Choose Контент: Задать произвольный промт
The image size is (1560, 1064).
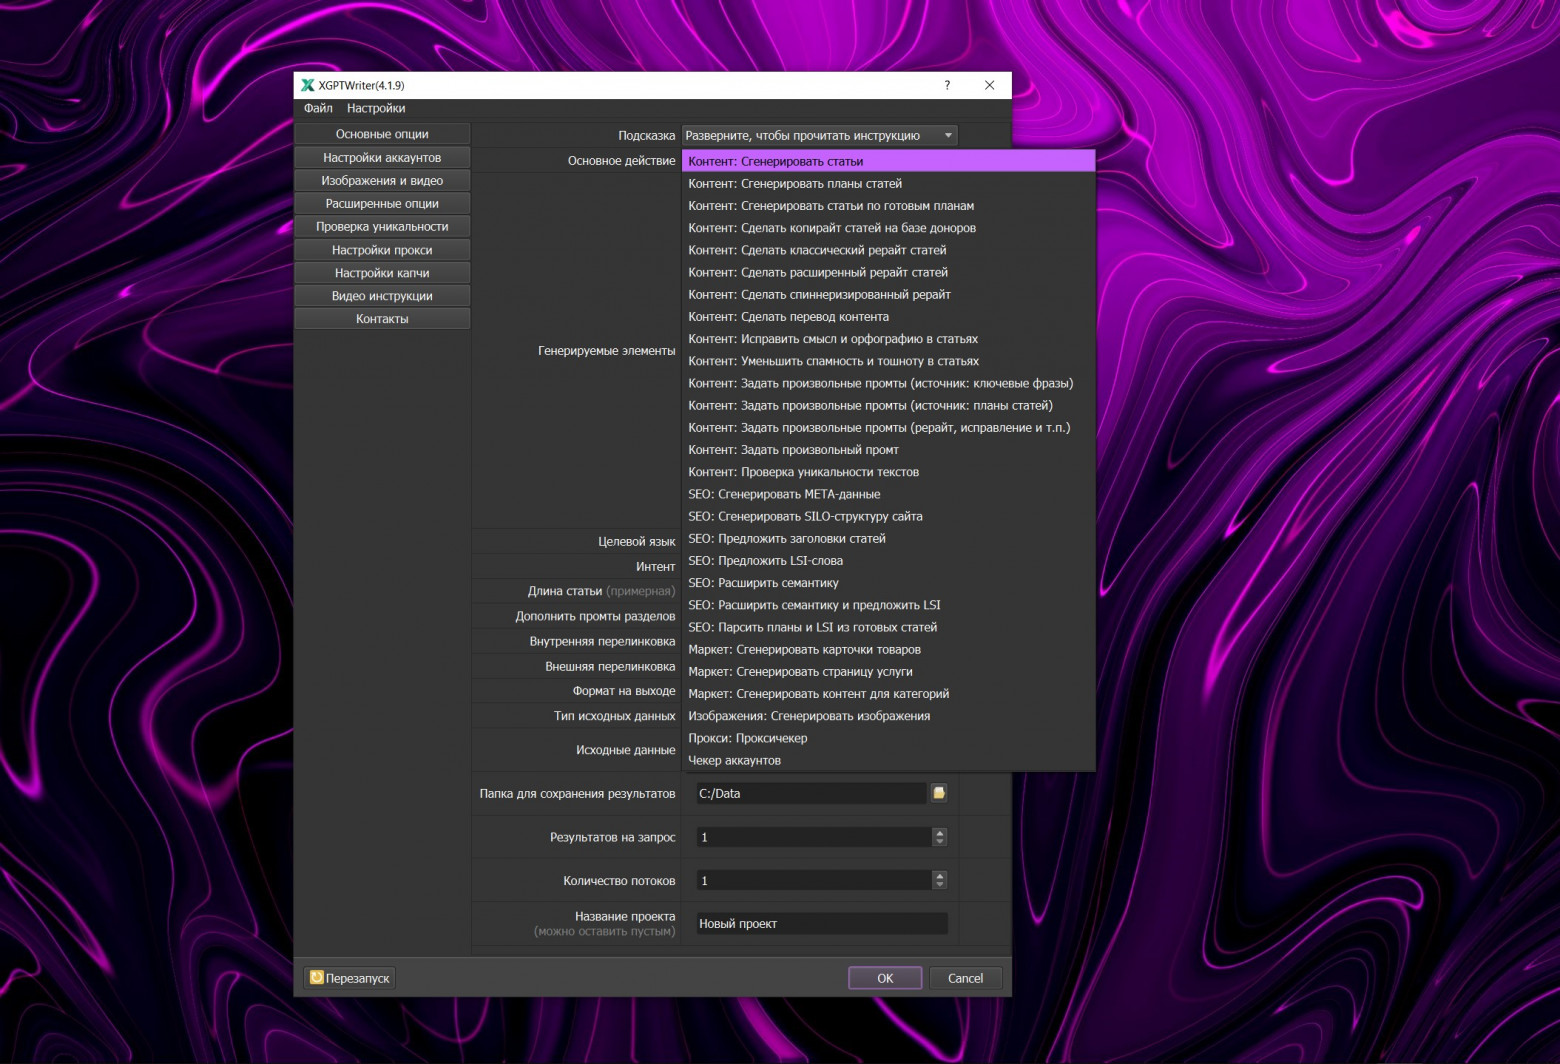click(888, 449)
